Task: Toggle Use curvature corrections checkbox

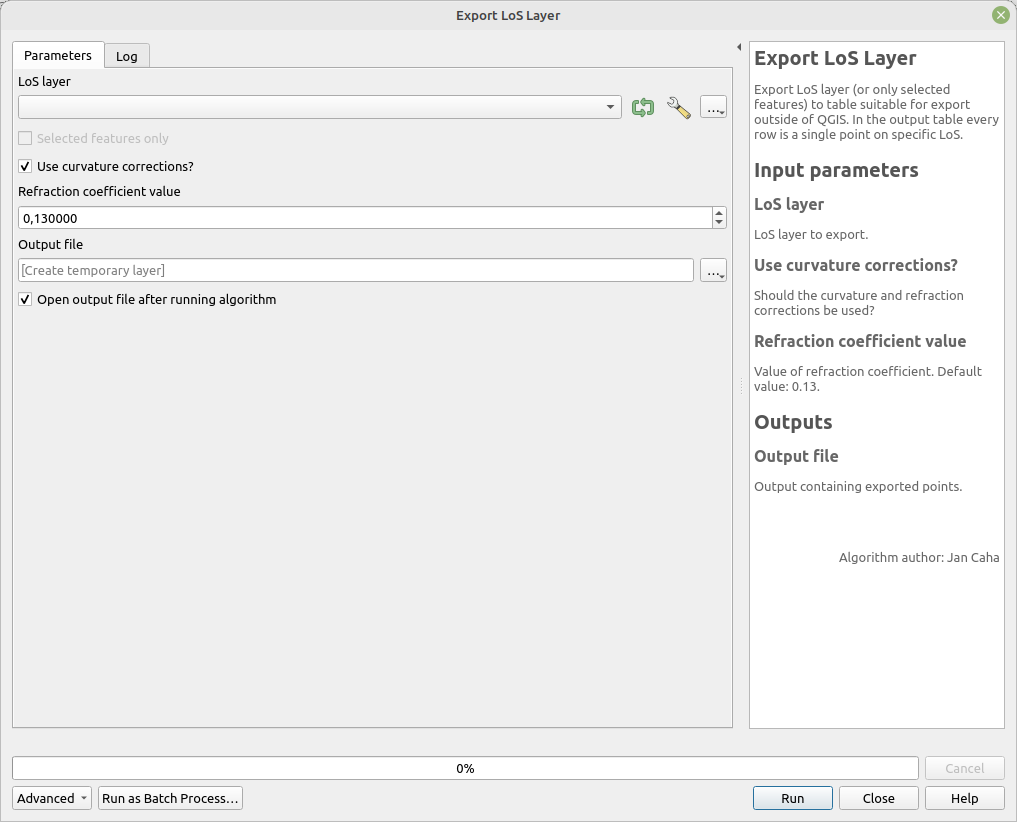Action: coord(26,166)
